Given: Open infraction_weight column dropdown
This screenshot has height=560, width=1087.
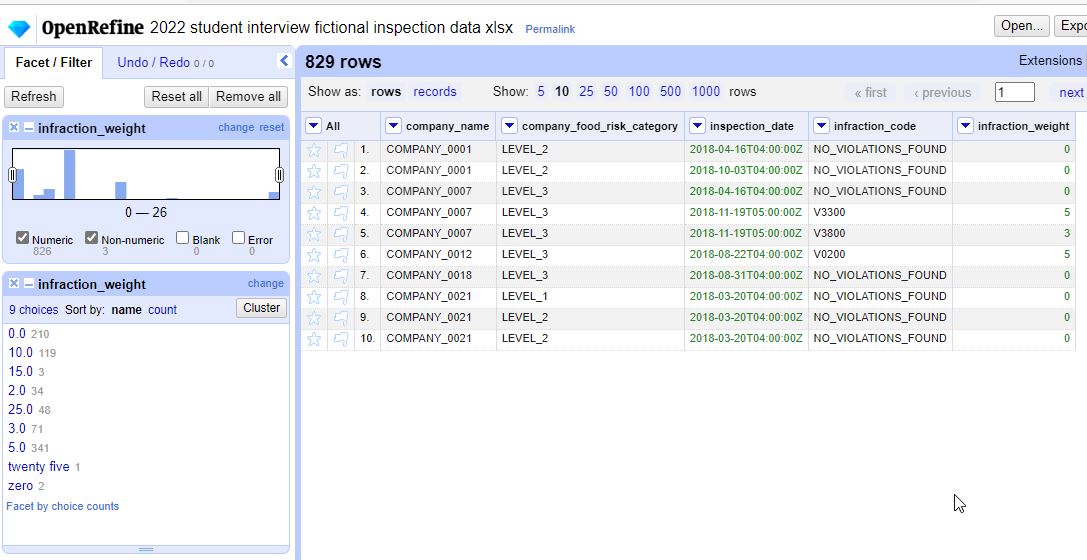Looking at the screenshot, I should click(x=965, y=125).
